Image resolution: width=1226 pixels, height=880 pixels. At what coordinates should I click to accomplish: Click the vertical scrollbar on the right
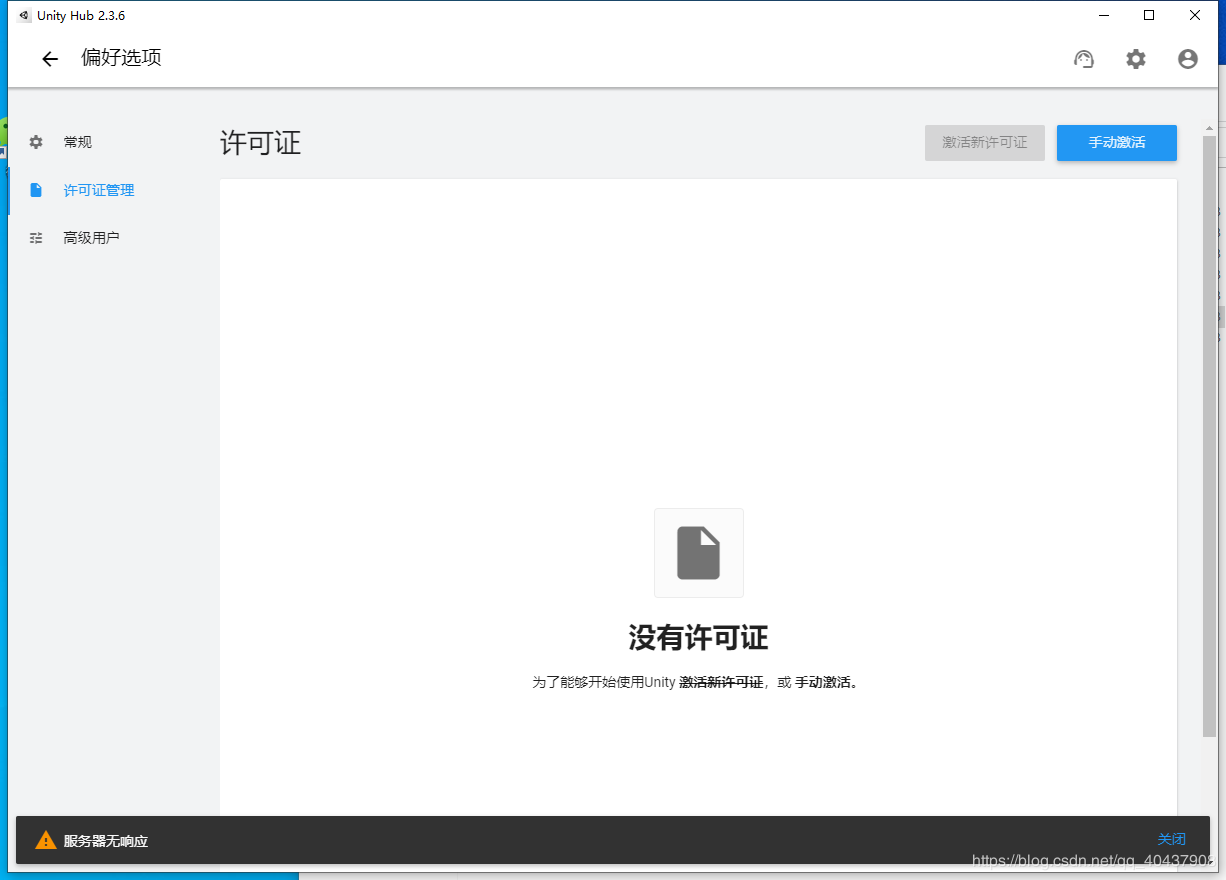click(1209, 437)
